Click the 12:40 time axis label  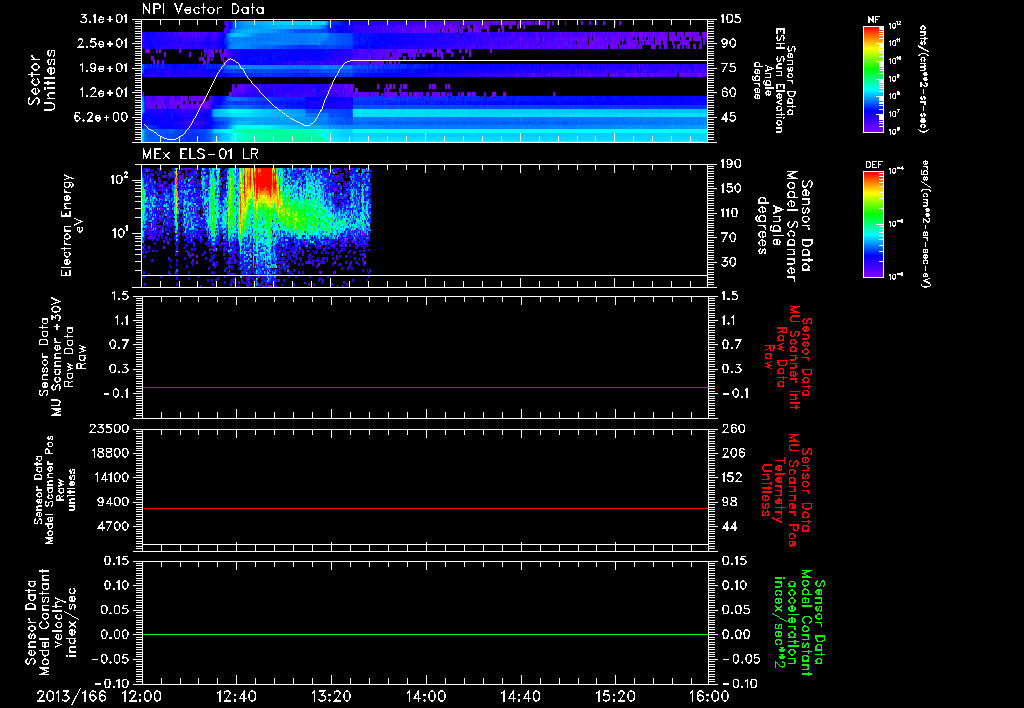pyautogui.click(x=236, y=696)
